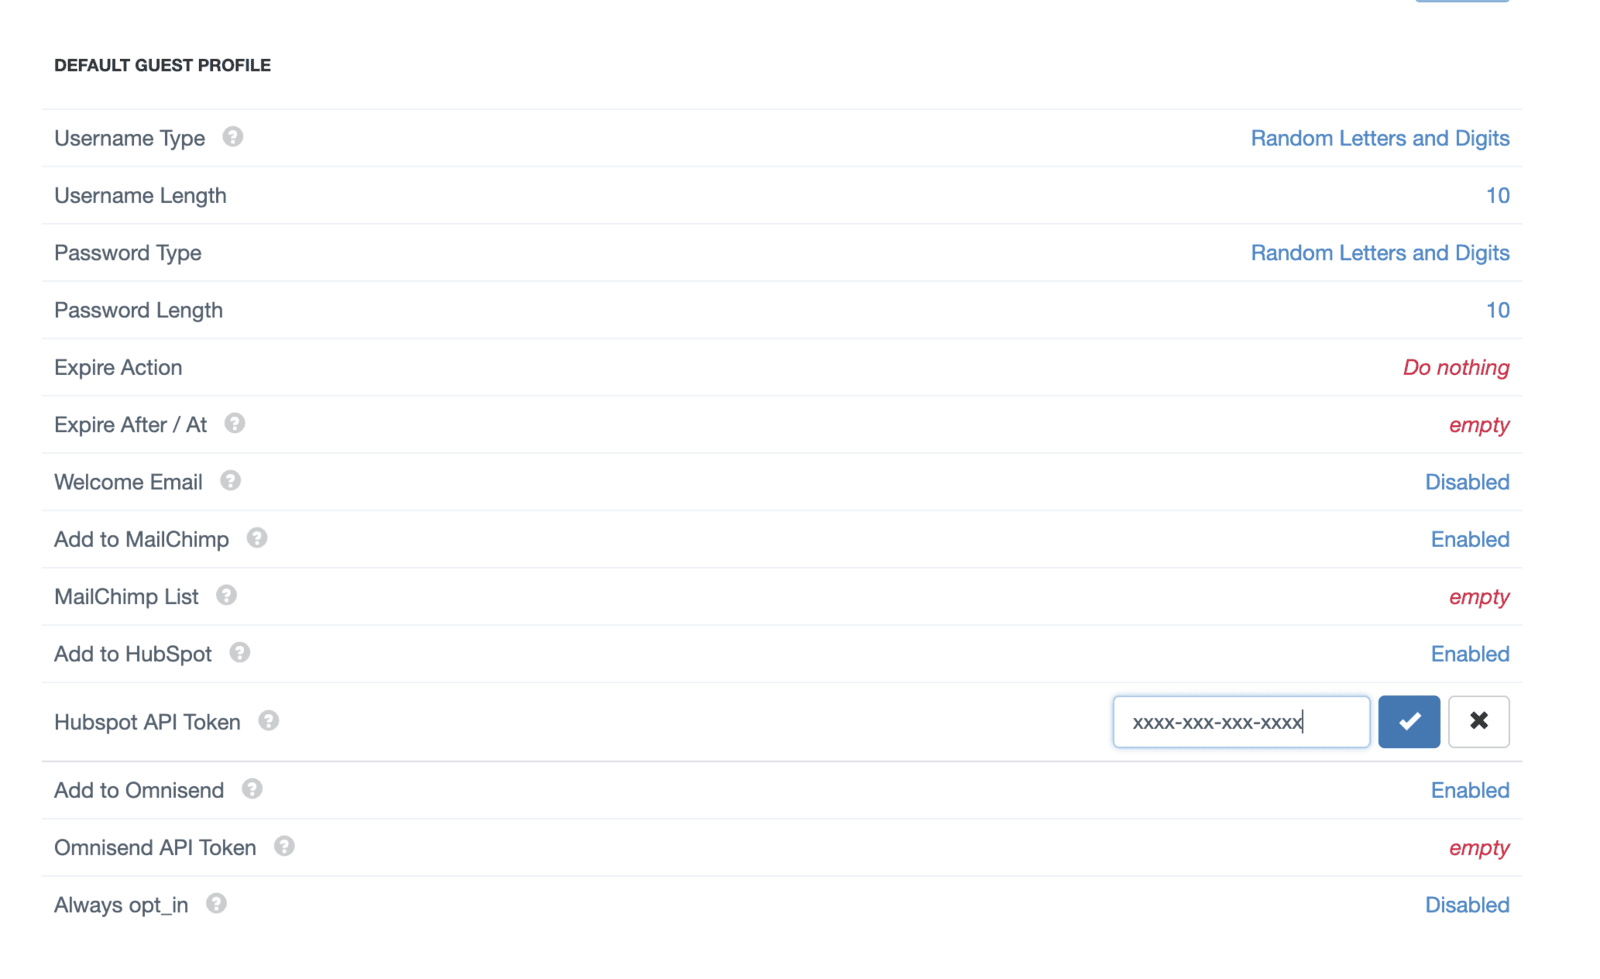
Task: Click help icon next to MailChimp List
Action: pos(226,596)
